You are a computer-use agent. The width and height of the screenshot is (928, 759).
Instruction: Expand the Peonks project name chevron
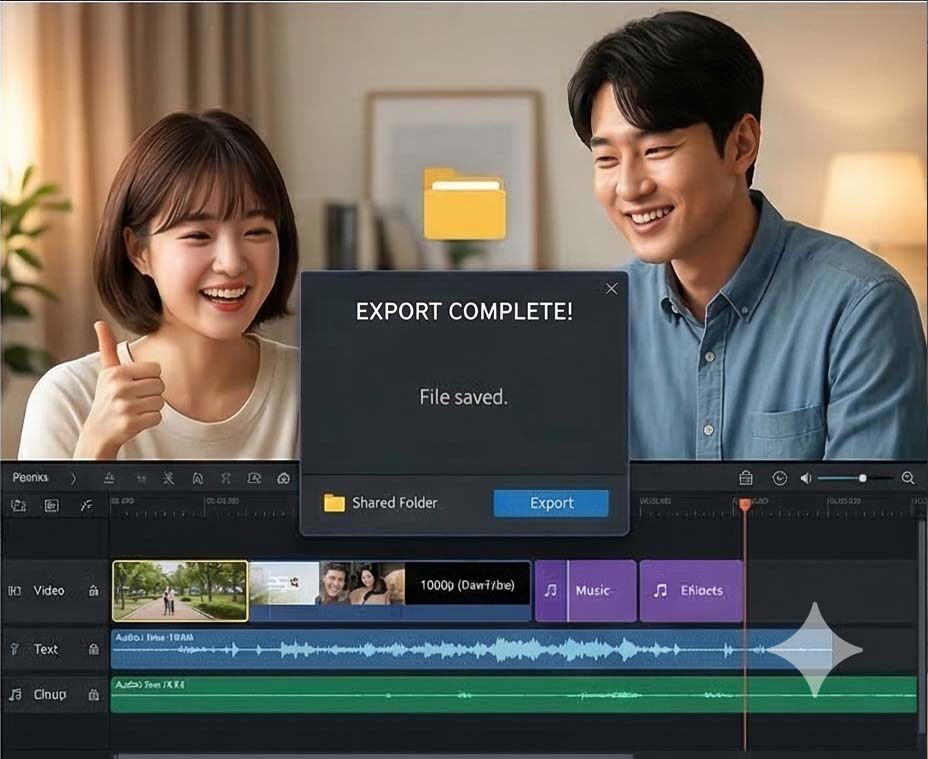(x=74, y=478)
